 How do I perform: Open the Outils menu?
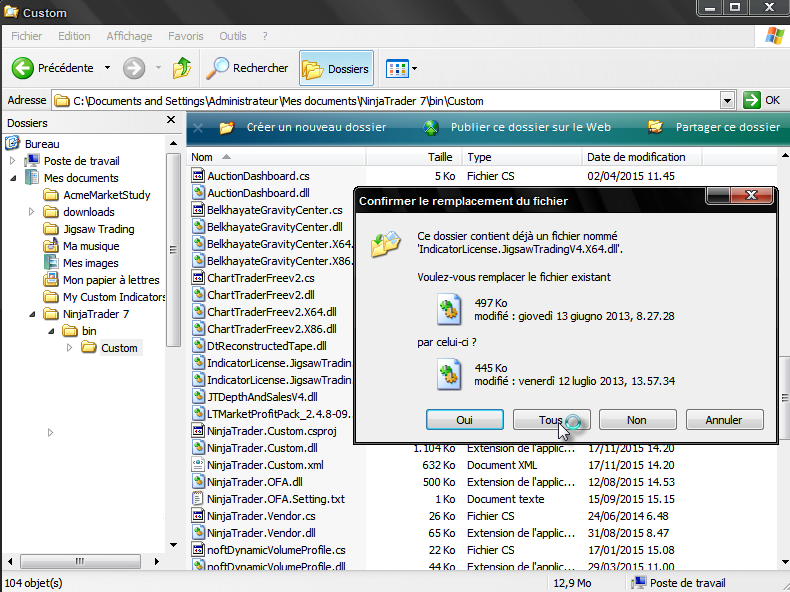click(x=233, y=36)
